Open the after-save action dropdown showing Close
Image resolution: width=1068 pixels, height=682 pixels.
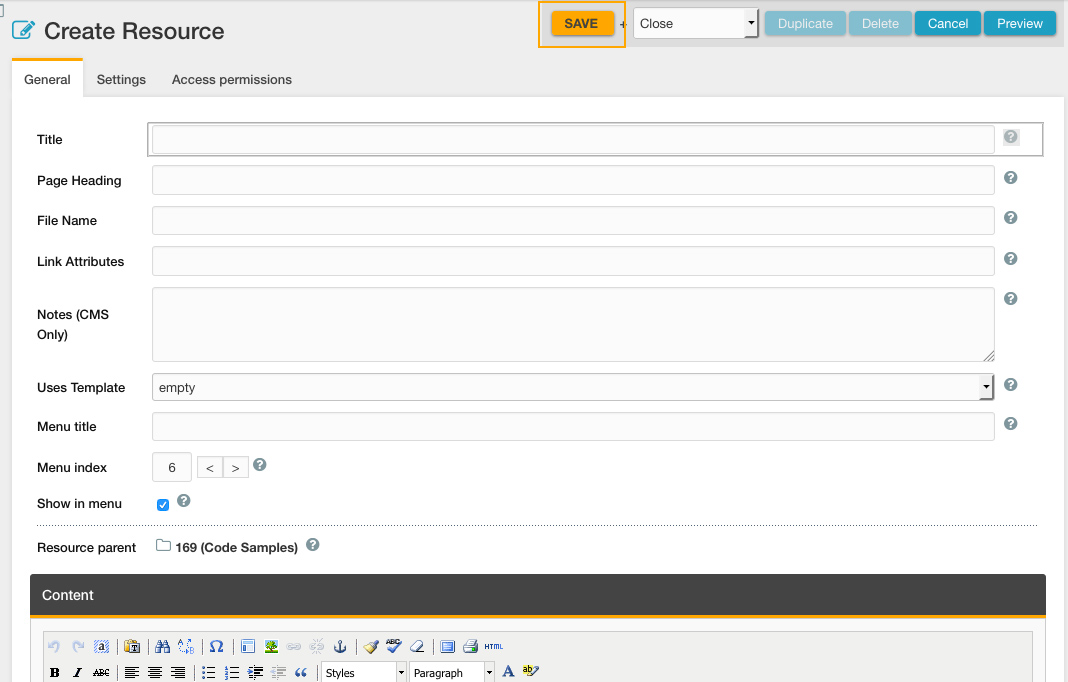pyautogui.click(x=696, y=24)
